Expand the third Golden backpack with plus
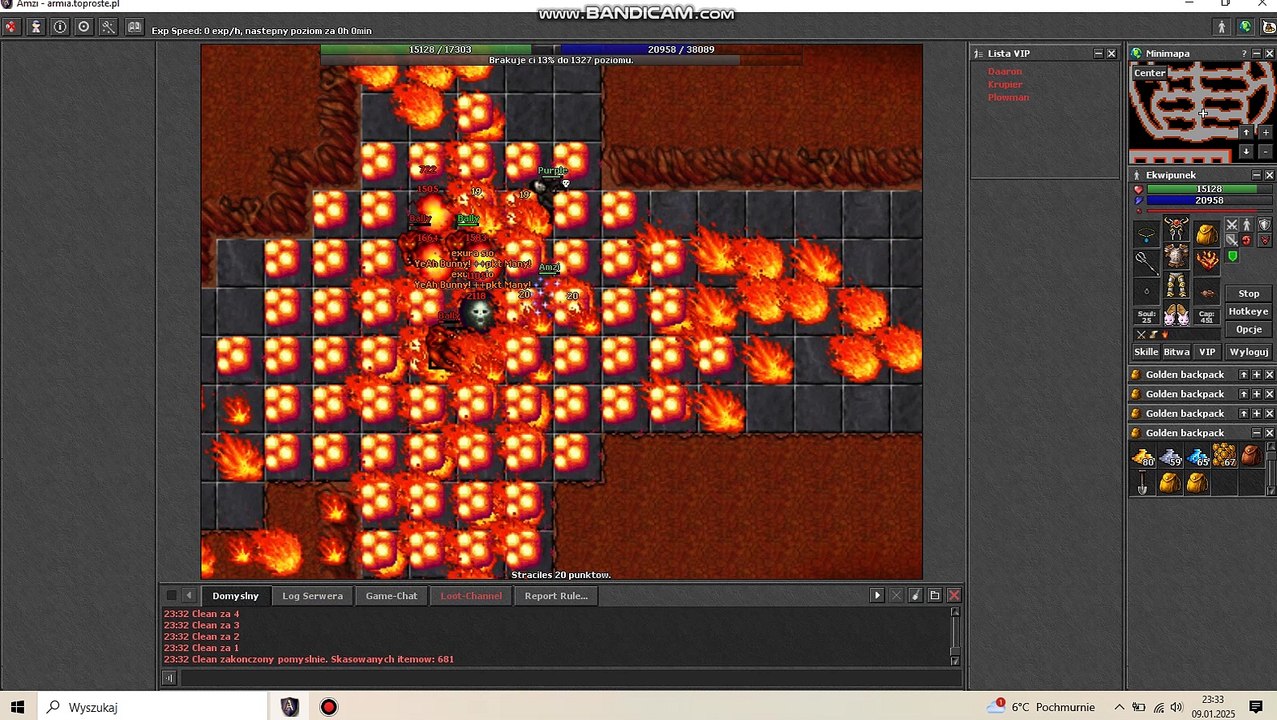Viewport: 1277px width, 720px height. point(1256,413)
